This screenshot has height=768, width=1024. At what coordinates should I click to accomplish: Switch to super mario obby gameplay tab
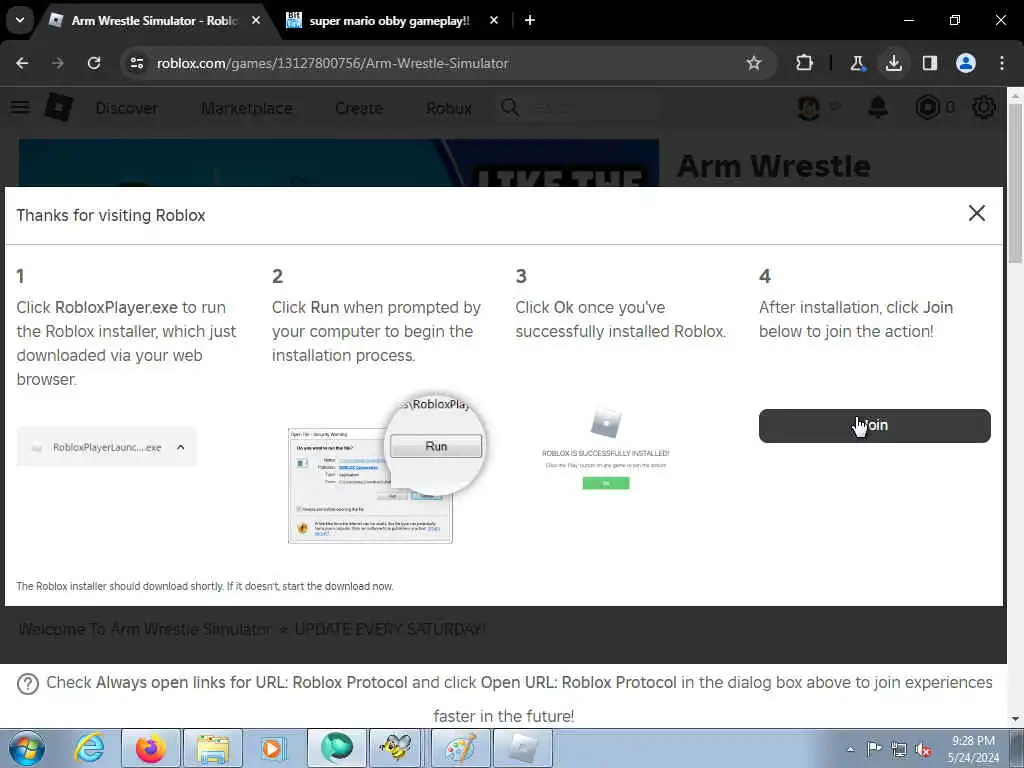[389, 21]
